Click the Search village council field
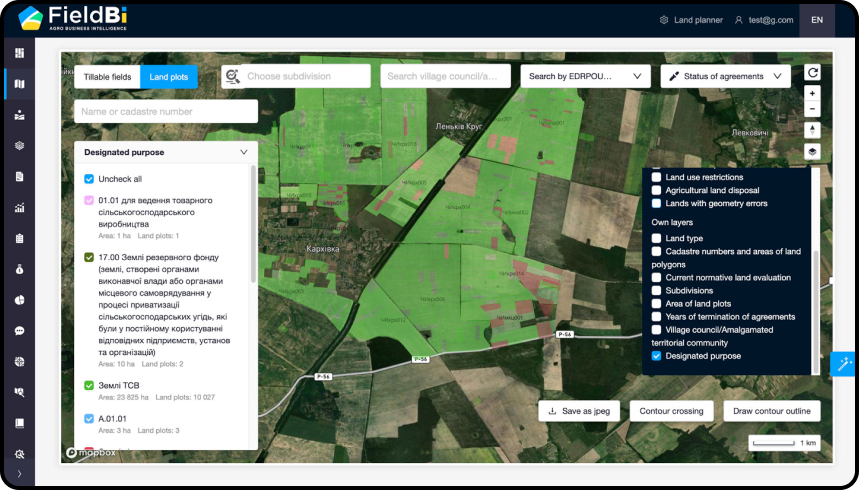Screen dimensions: 859x490 click(x=445, y=76)
